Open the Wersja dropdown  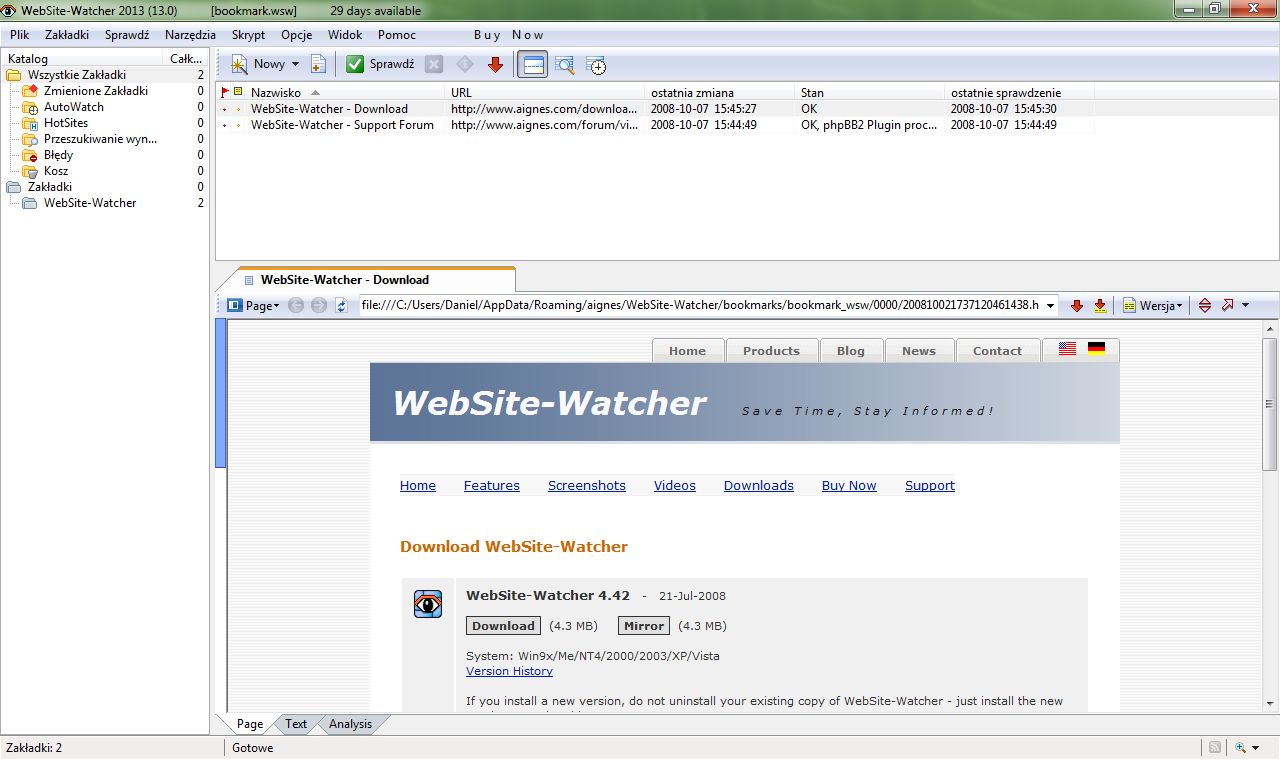pos(1153,306)
